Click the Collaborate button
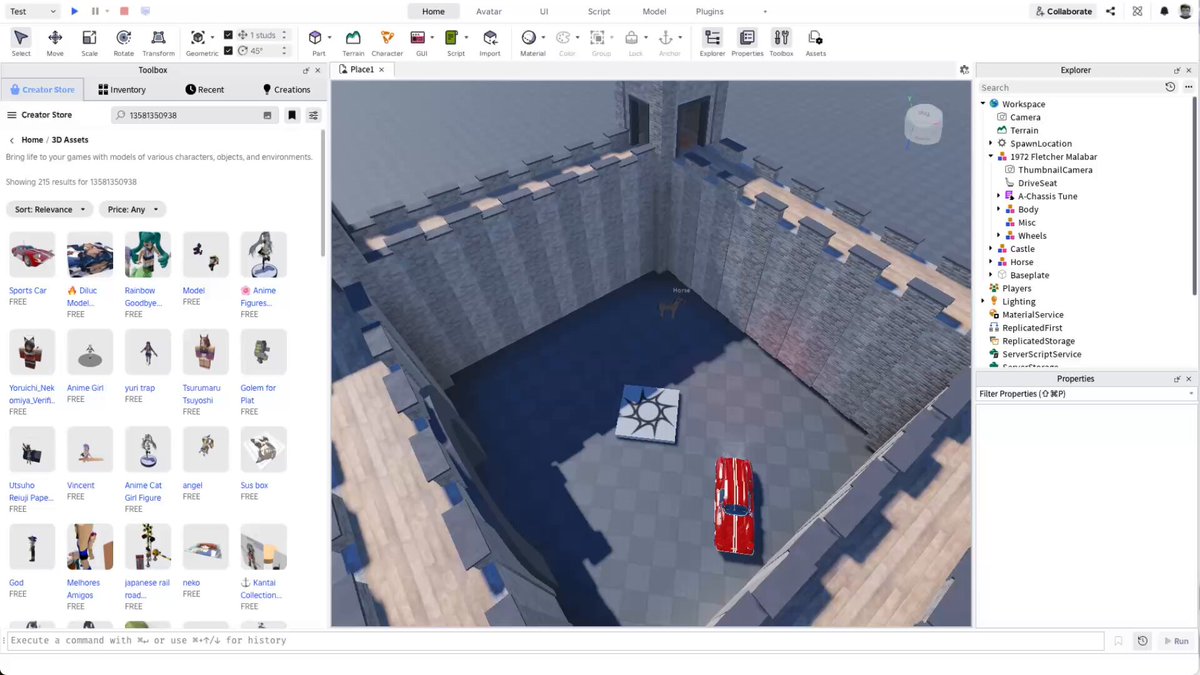The width and height of the screenshot is (1200, 675). [1063, 11]
